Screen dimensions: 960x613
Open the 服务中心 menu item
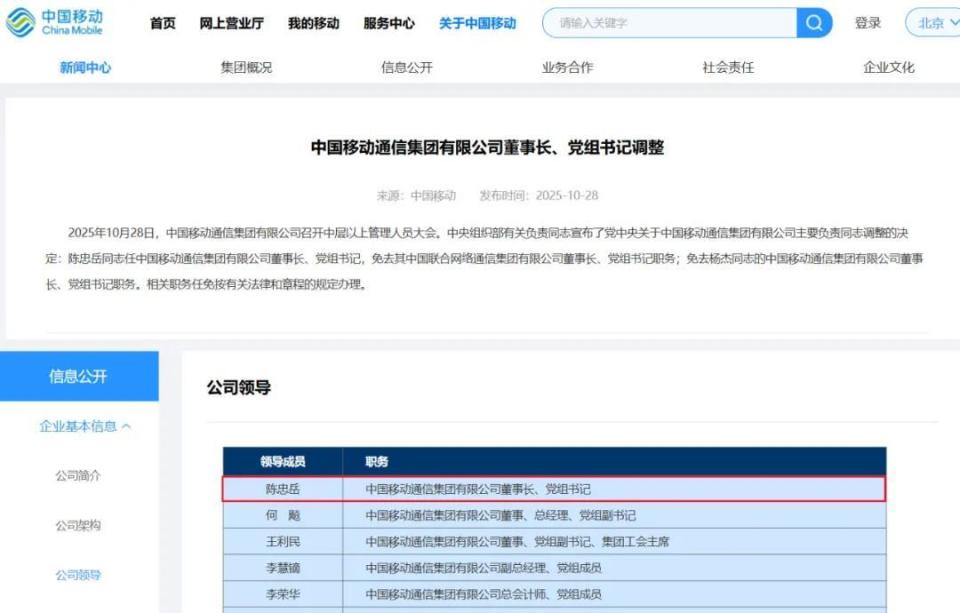(x=387, y=22)
